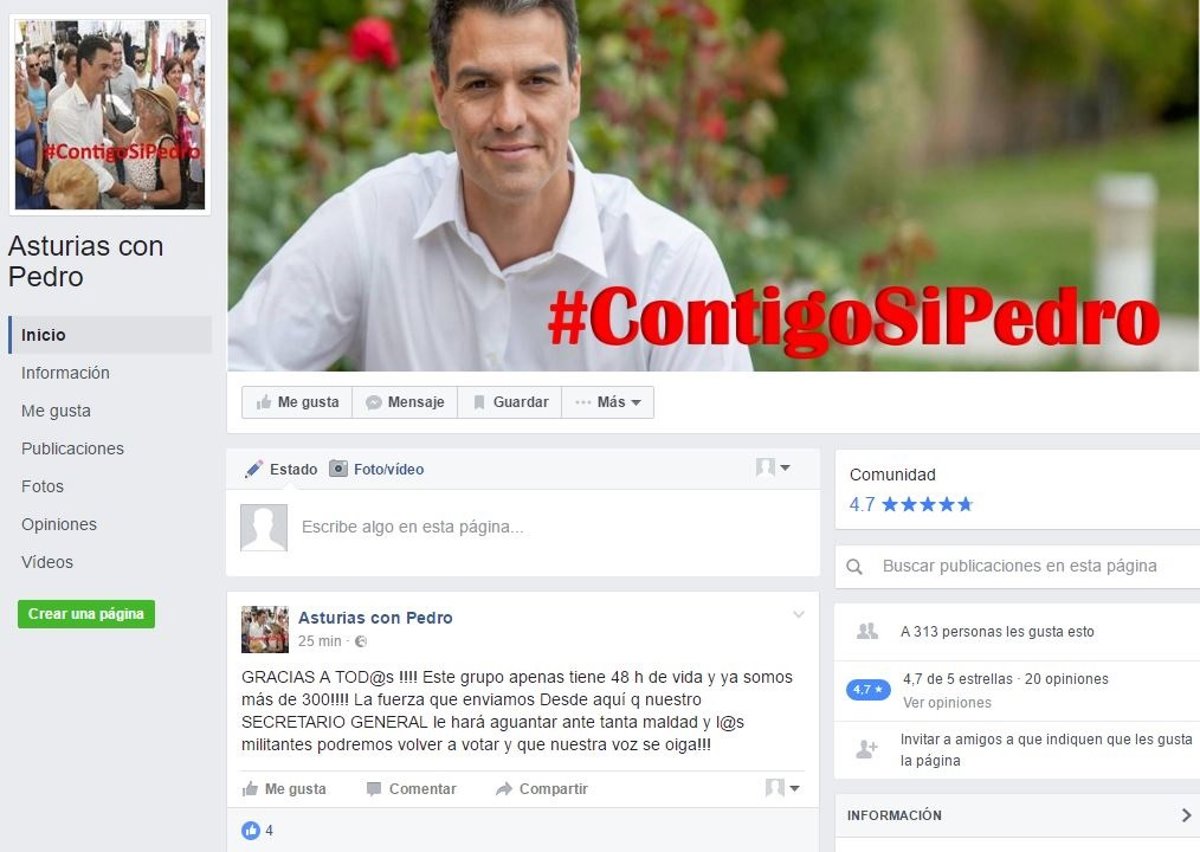1200x852 pixels.
Task: Click the search magnifier icon
Action: (x=855, y=567)
